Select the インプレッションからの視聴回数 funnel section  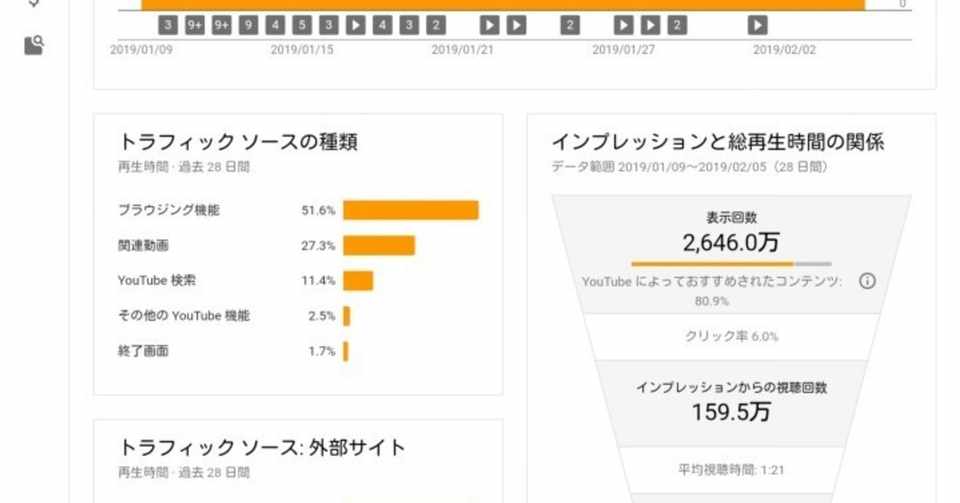pyautogui.click(x=731, y=400)
